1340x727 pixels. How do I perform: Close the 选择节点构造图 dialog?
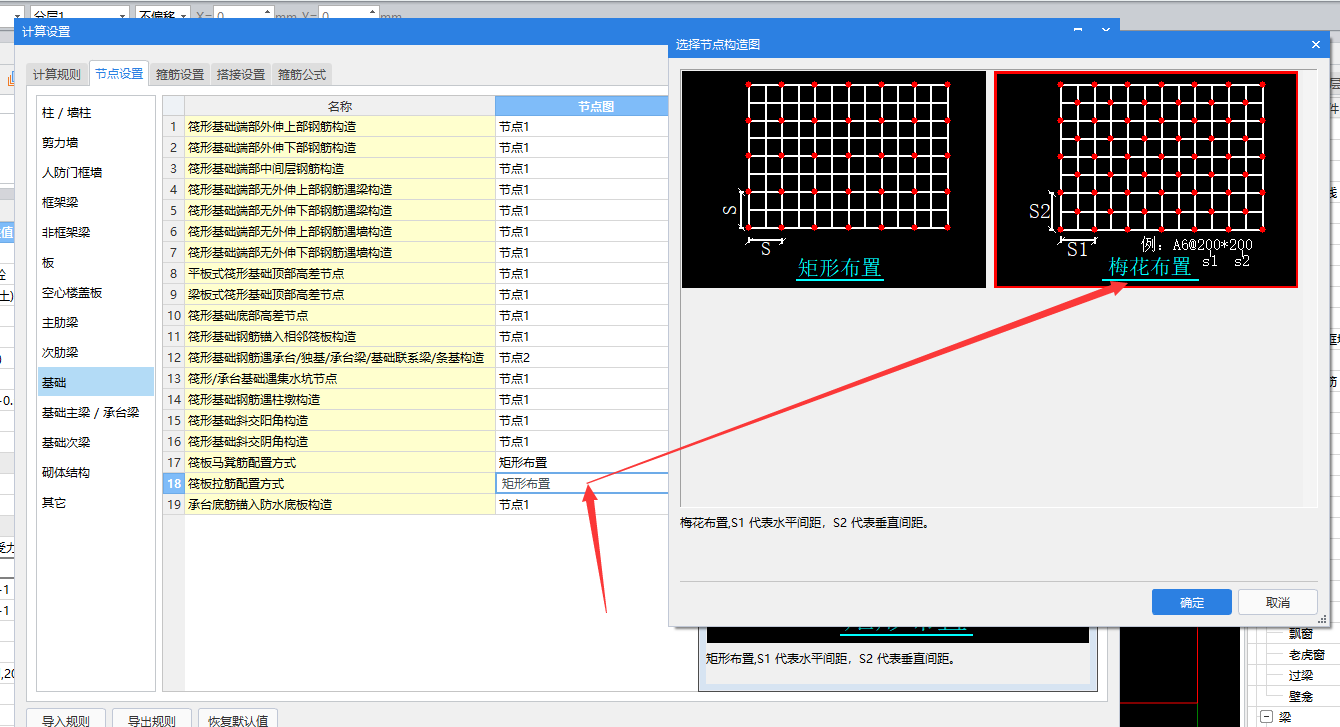click(1315, 44)
